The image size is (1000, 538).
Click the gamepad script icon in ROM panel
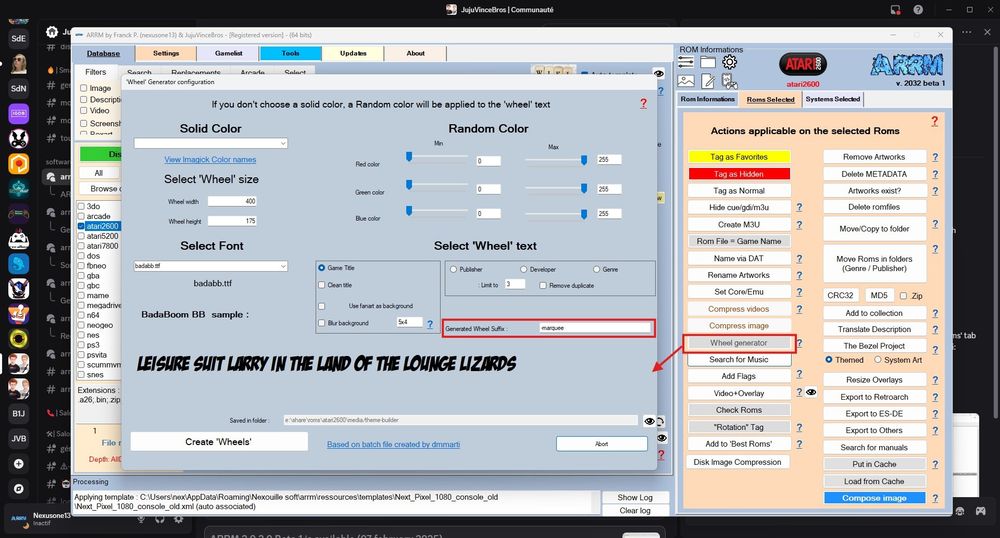click(x=730, y=81)
